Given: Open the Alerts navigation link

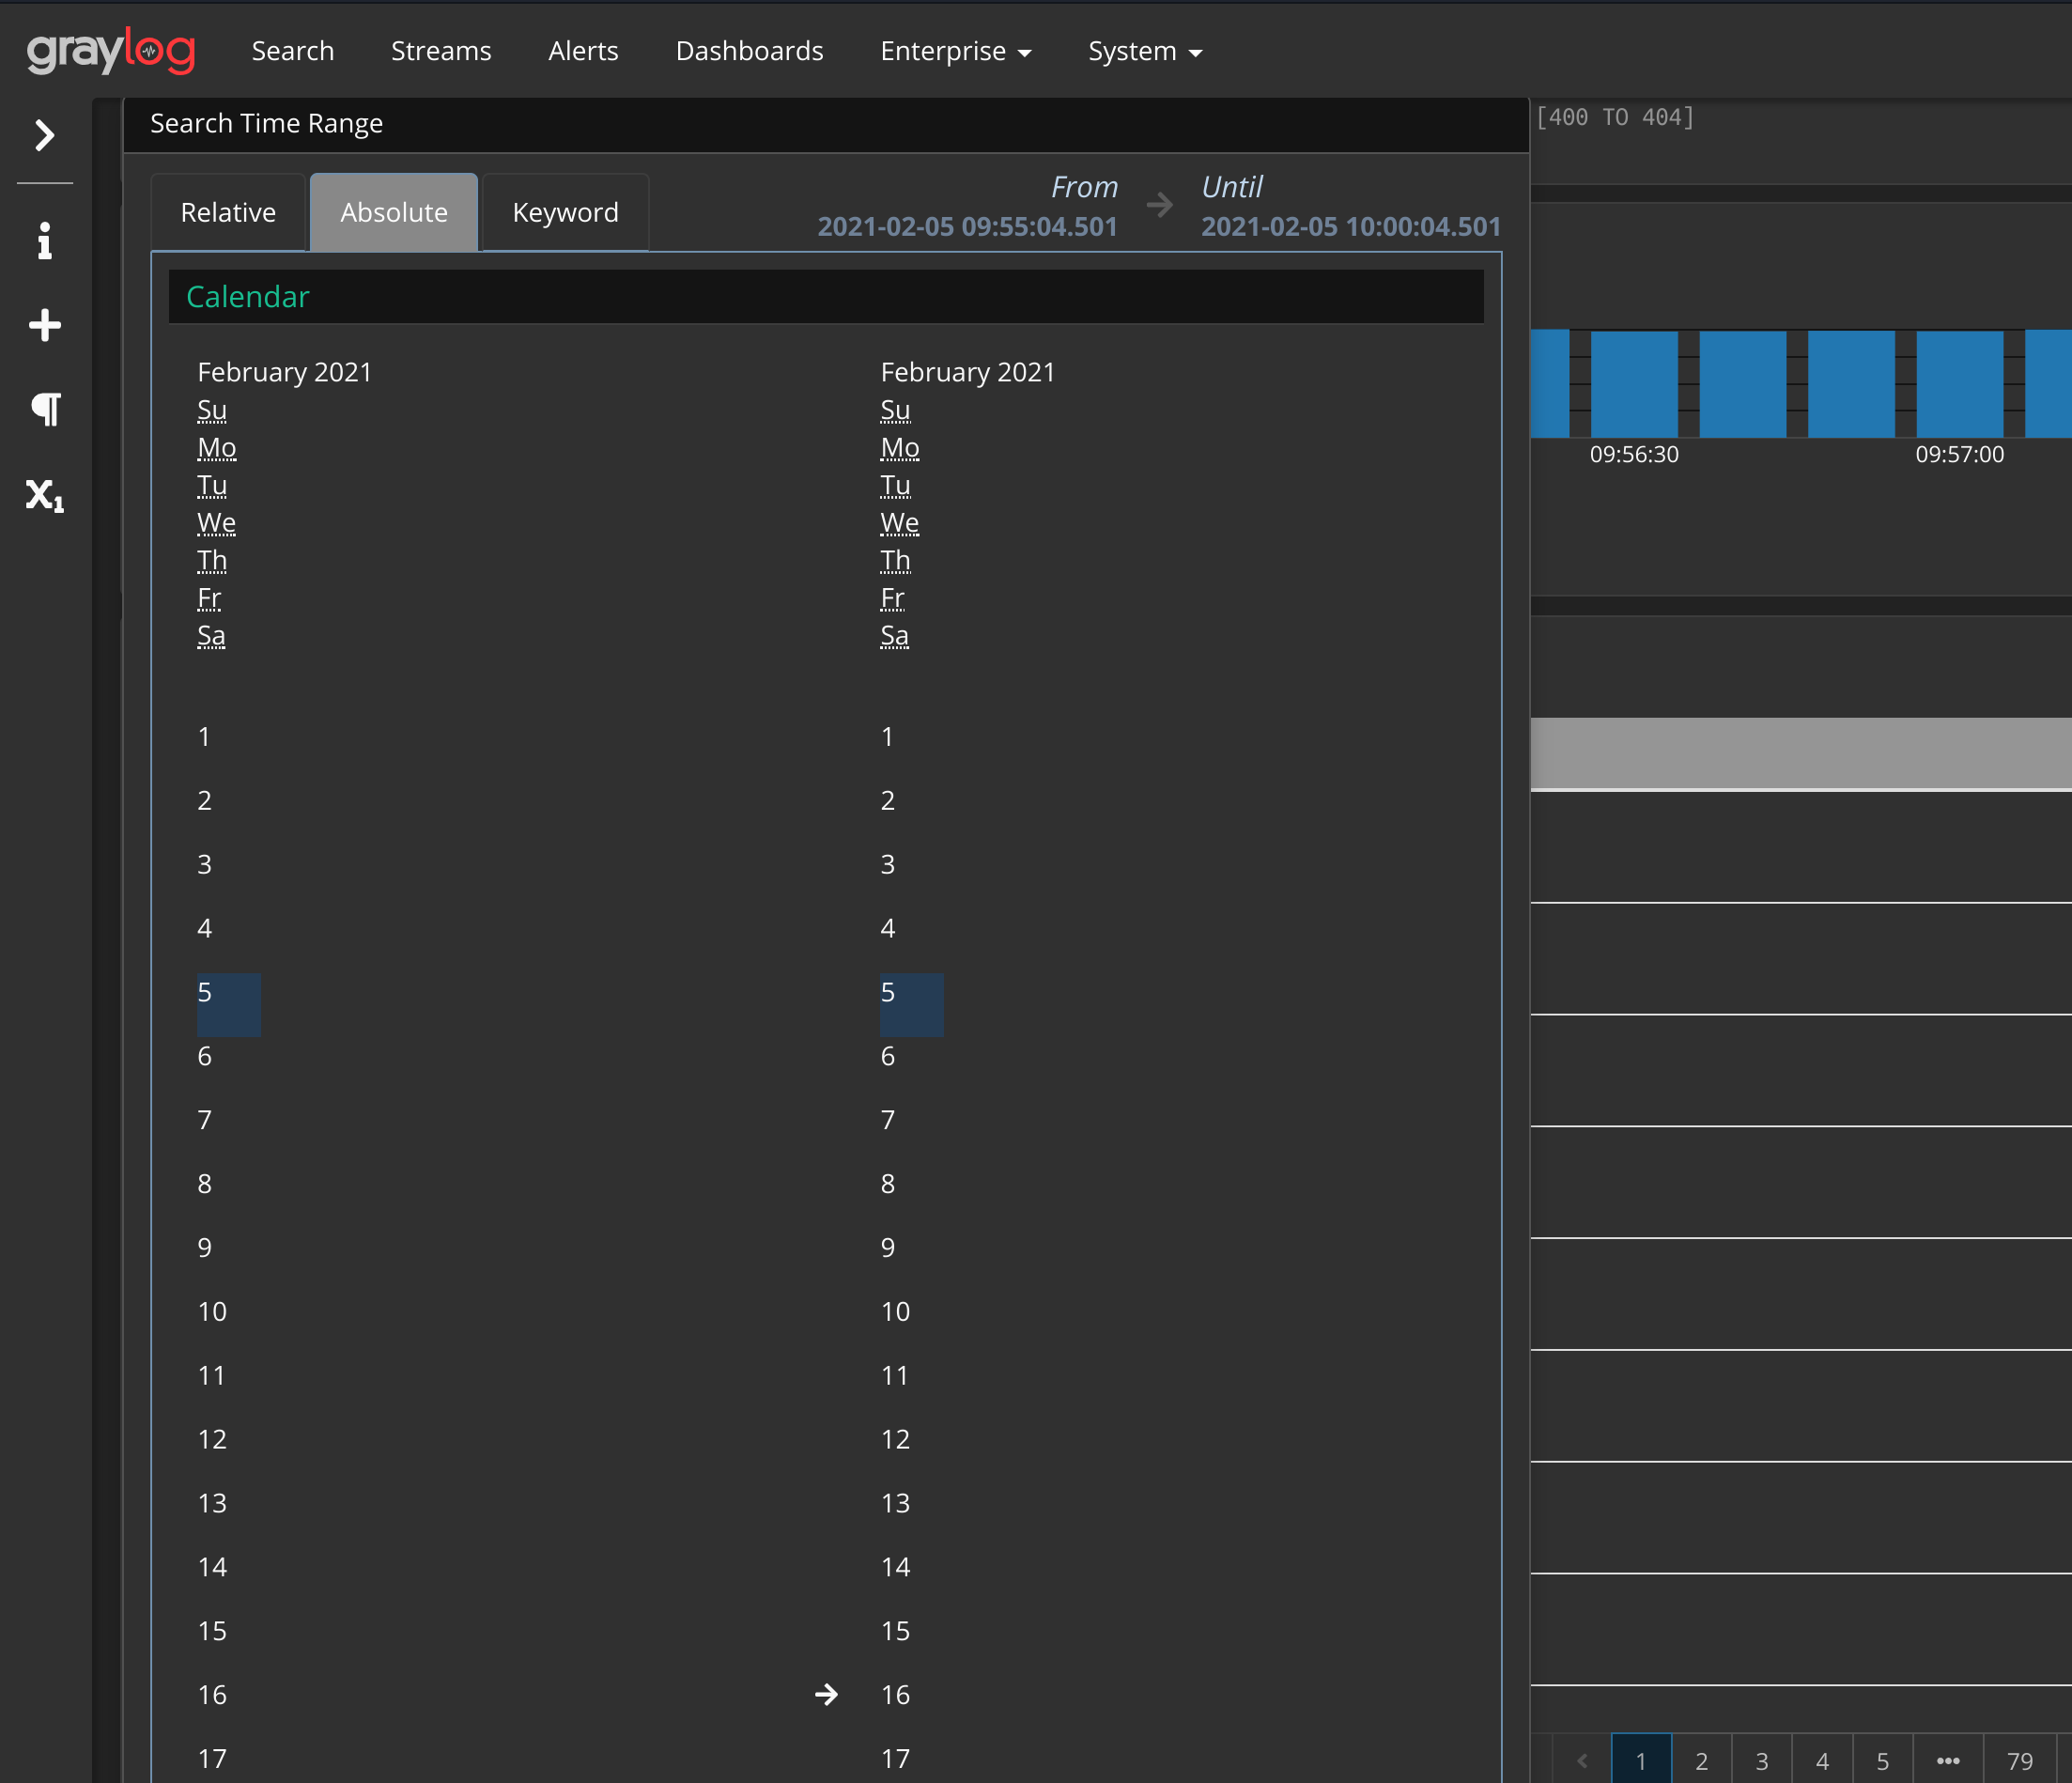Looking at the screenshot, I should [583, 51].
